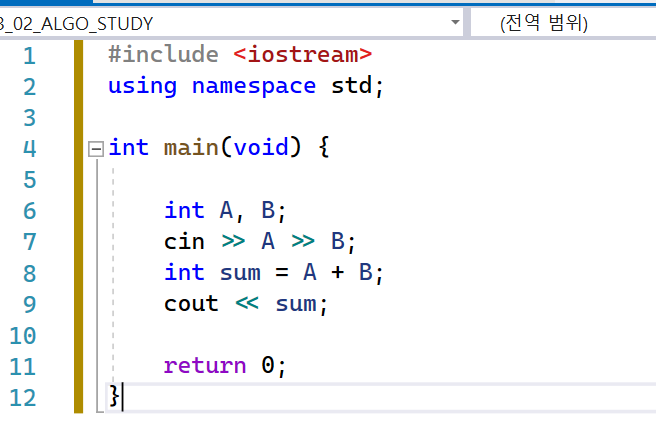Open the ALGO_STUDY project scope dropdown
This screenshot has width=656, height=426.
[x=231, y=23]
